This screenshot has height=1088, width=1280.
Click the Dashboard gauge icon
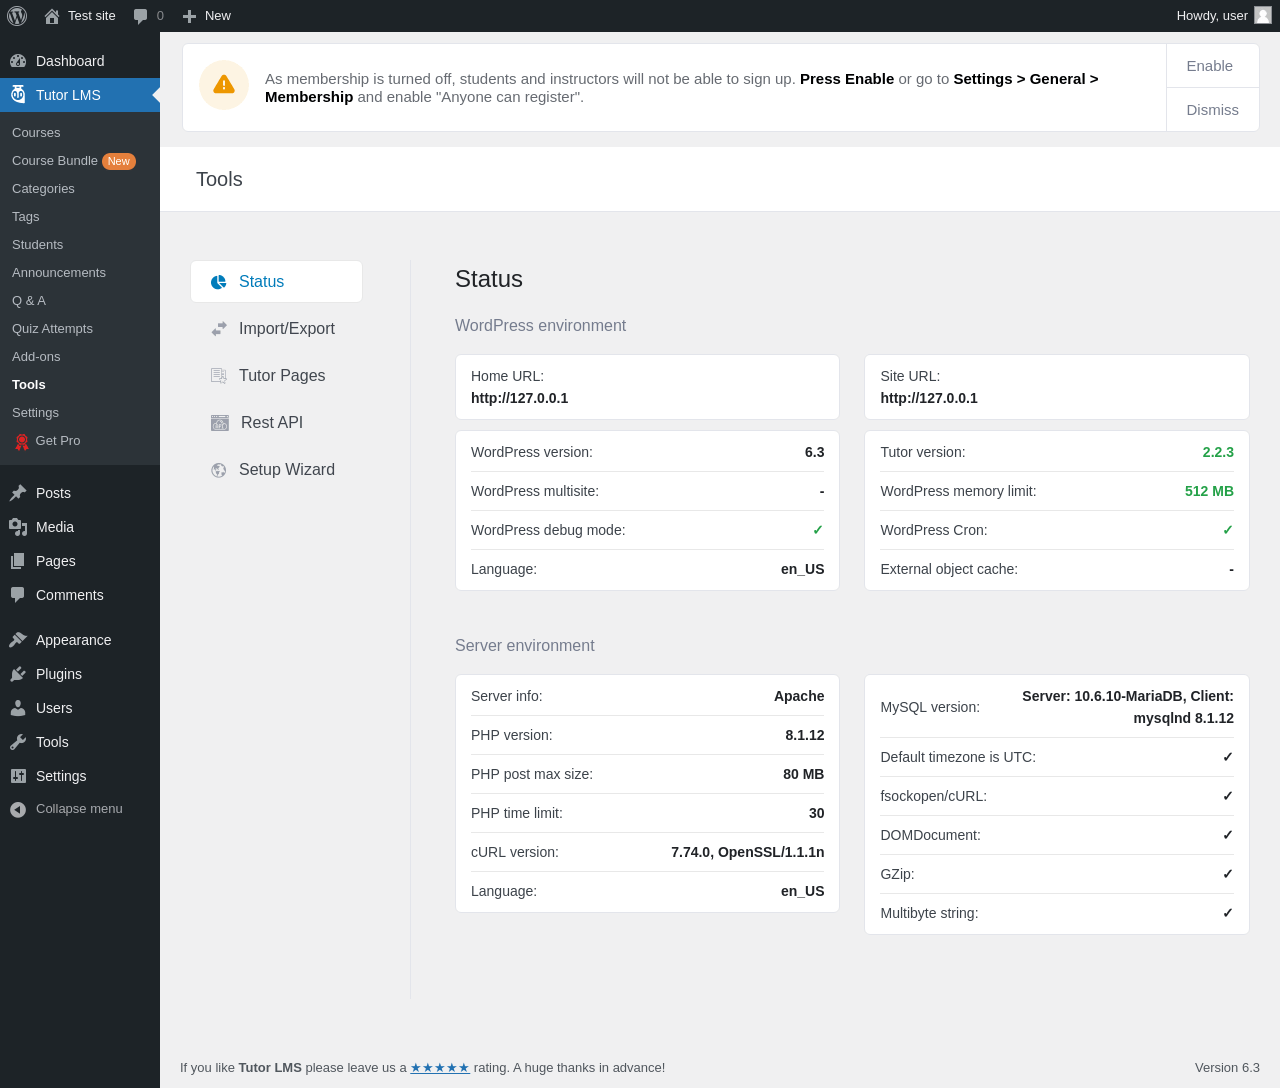pos(18,61)
